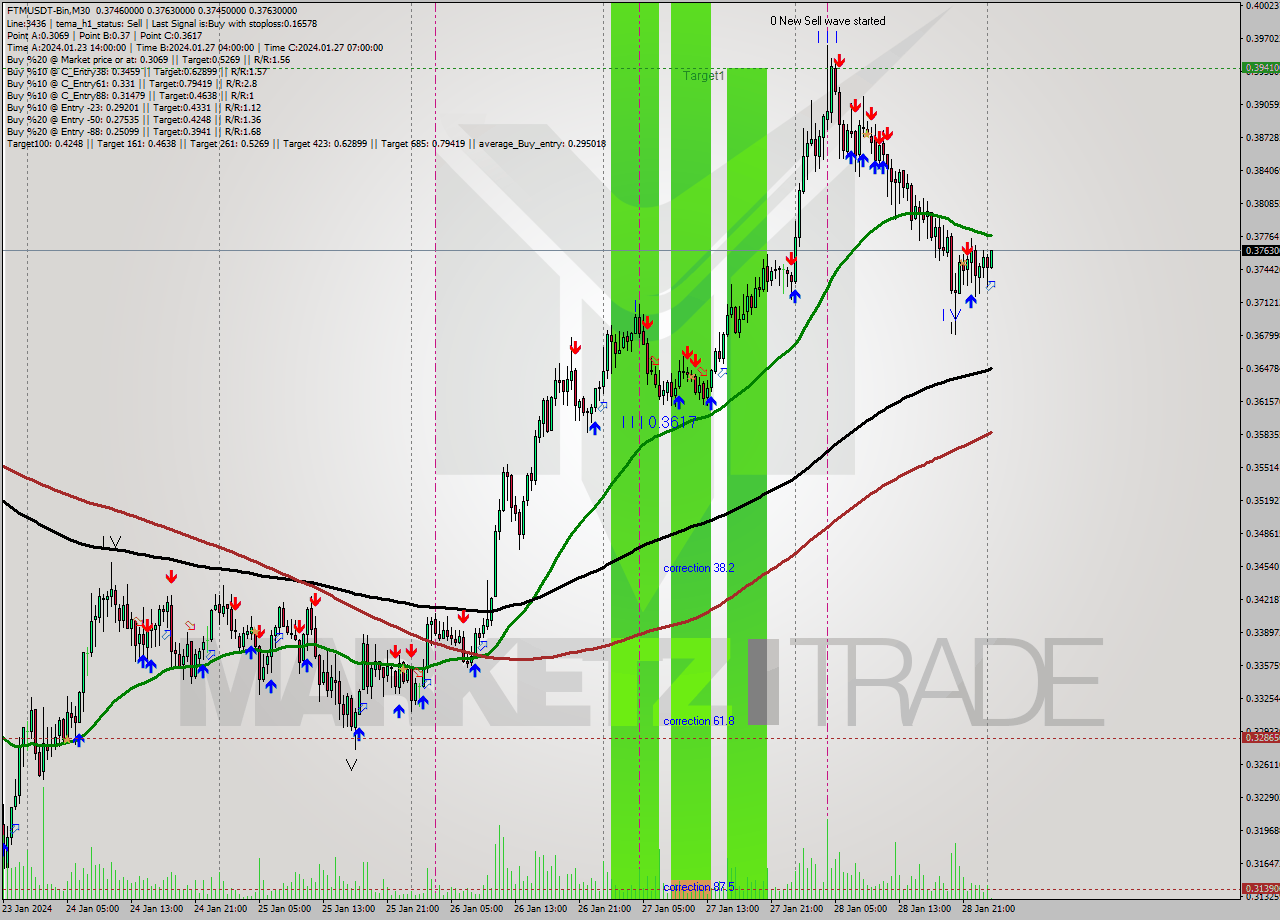Click the '26 Jan 05:00' time axis label
Viewport: 1280px width, 920px height.
tap(476, 909)
